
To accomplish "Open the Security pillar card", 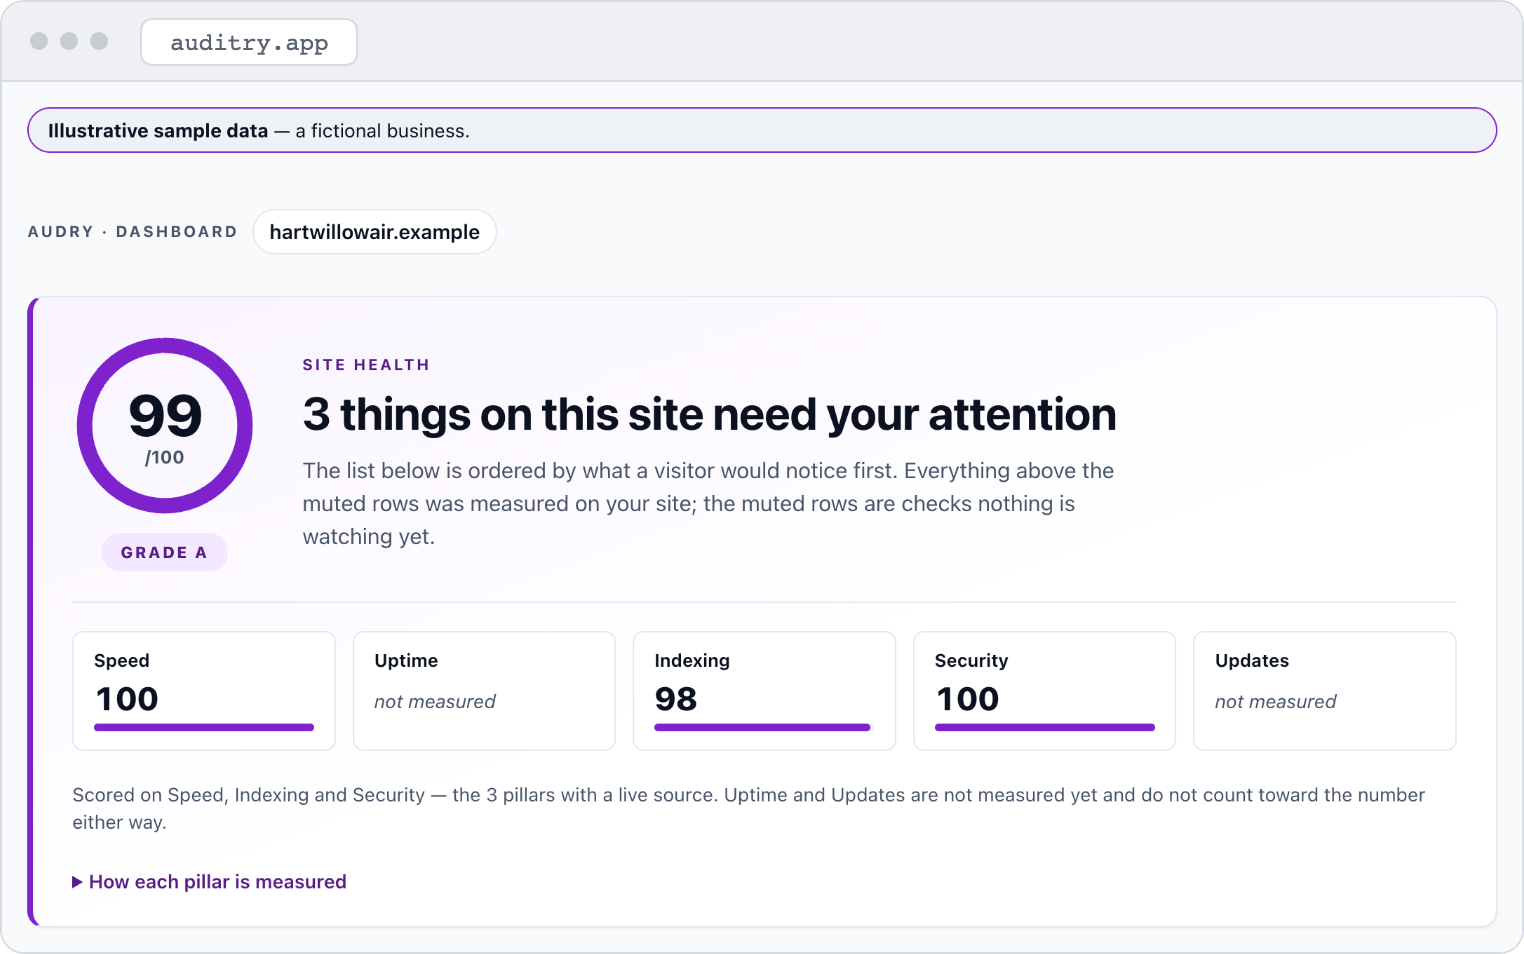I will 1045,691.
